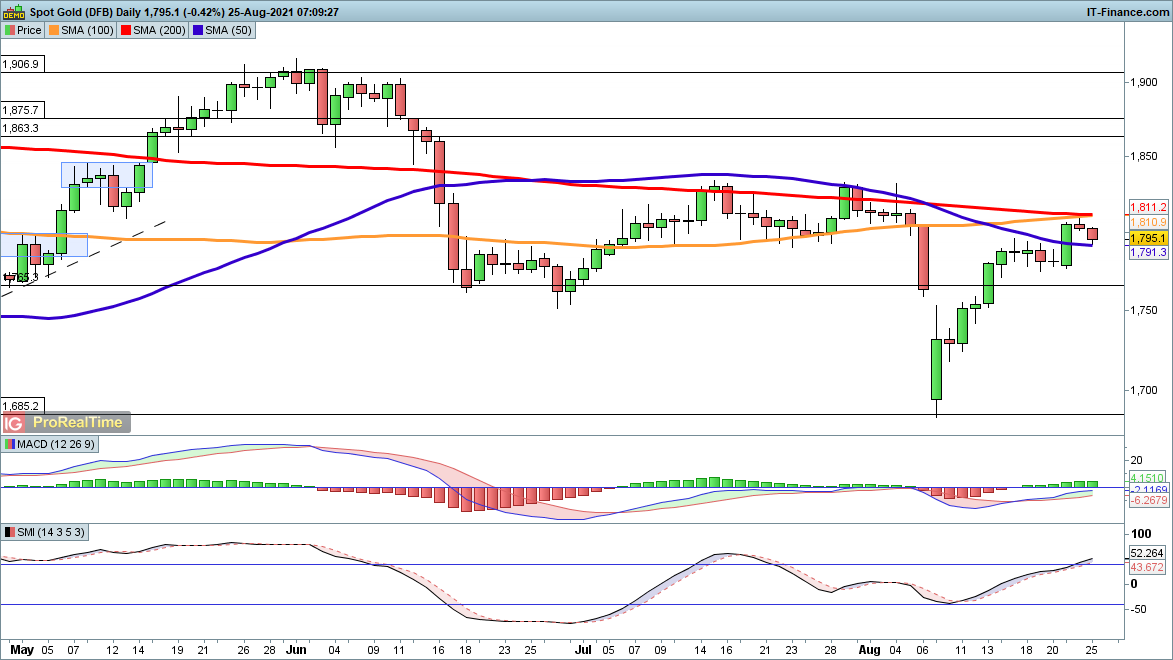The height and width of the screenshot is (660, 1173).
Task: Select the SMA (200) legend label
Action: point(159,31)
